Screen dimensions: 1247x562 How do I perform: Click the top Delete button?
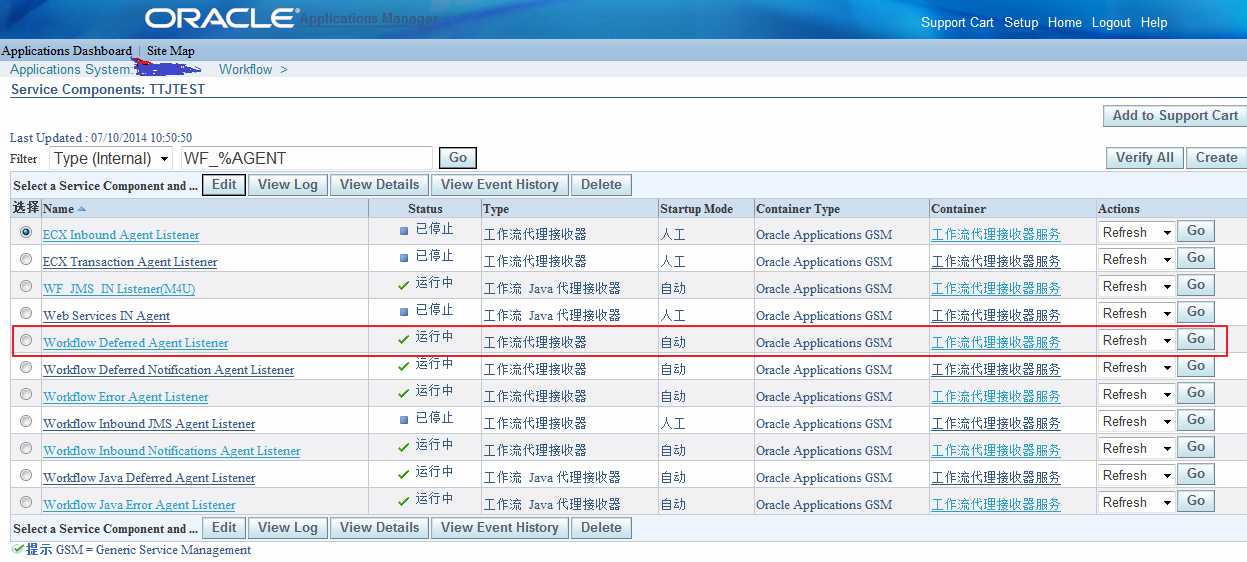coord(601,184)
